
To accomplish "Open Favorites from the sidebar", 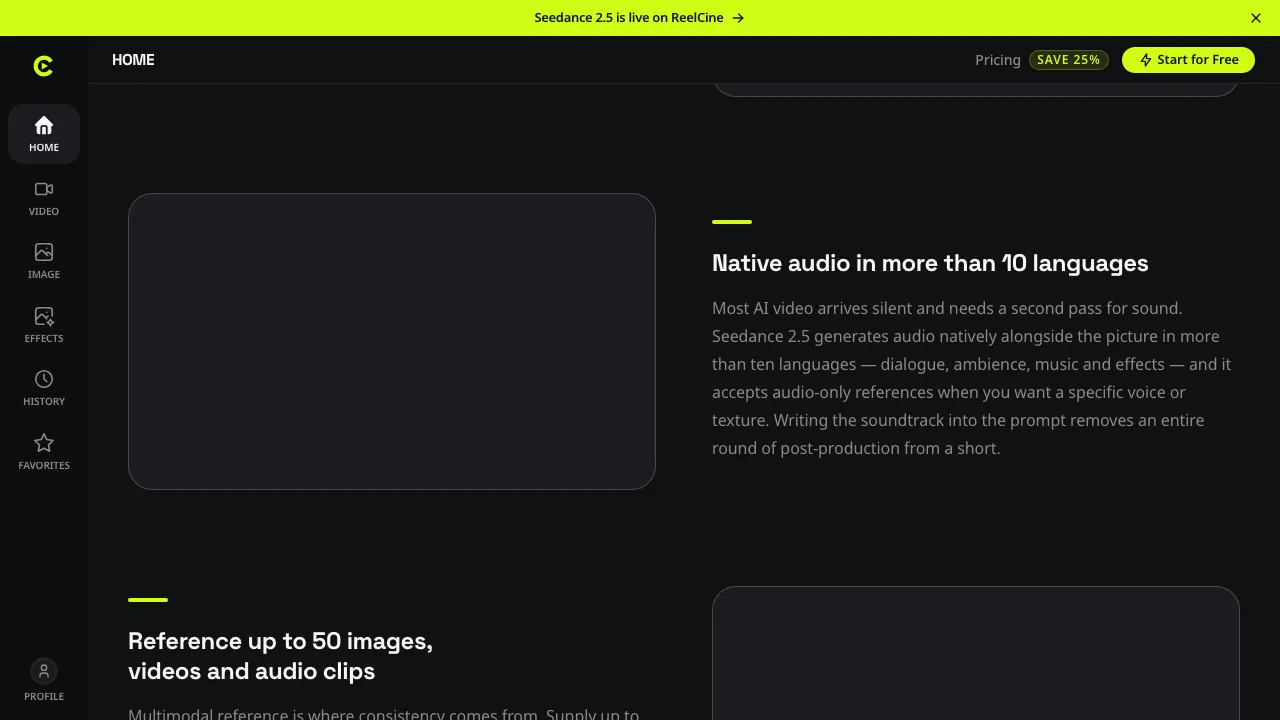I will click(44, 452).
